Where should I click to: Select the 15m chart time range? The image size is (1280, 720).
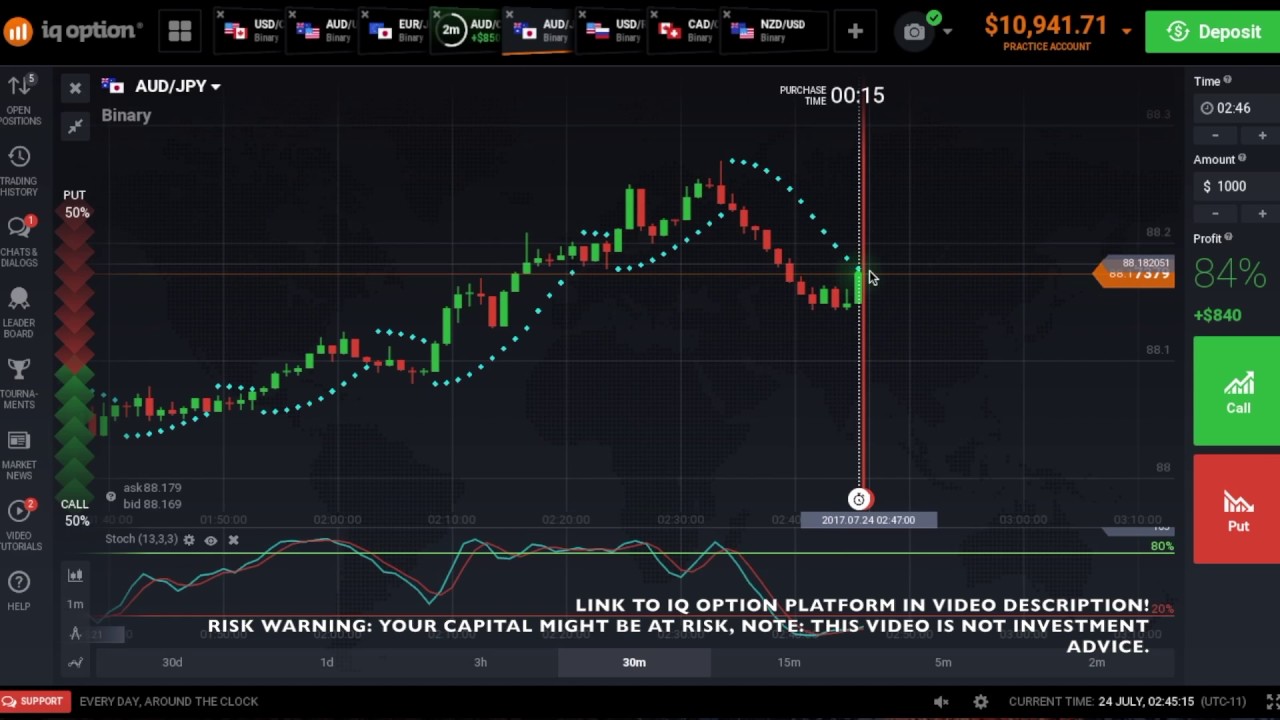coord(789,662)
